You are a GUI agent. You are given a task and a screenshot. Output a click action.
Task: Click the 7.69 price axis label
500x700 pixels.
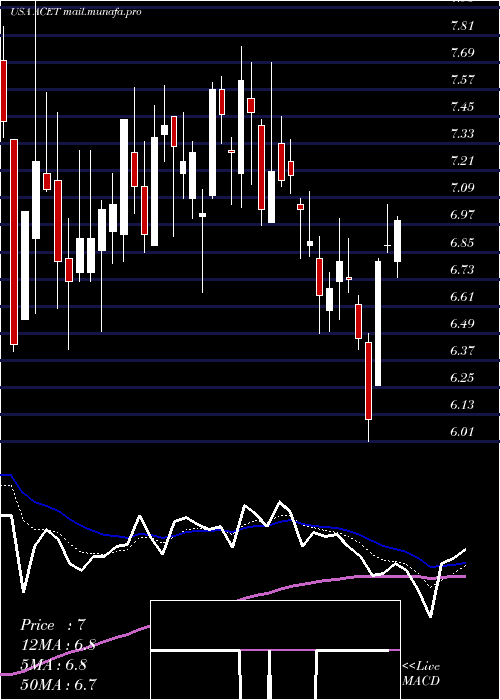[x=462, y=53]
